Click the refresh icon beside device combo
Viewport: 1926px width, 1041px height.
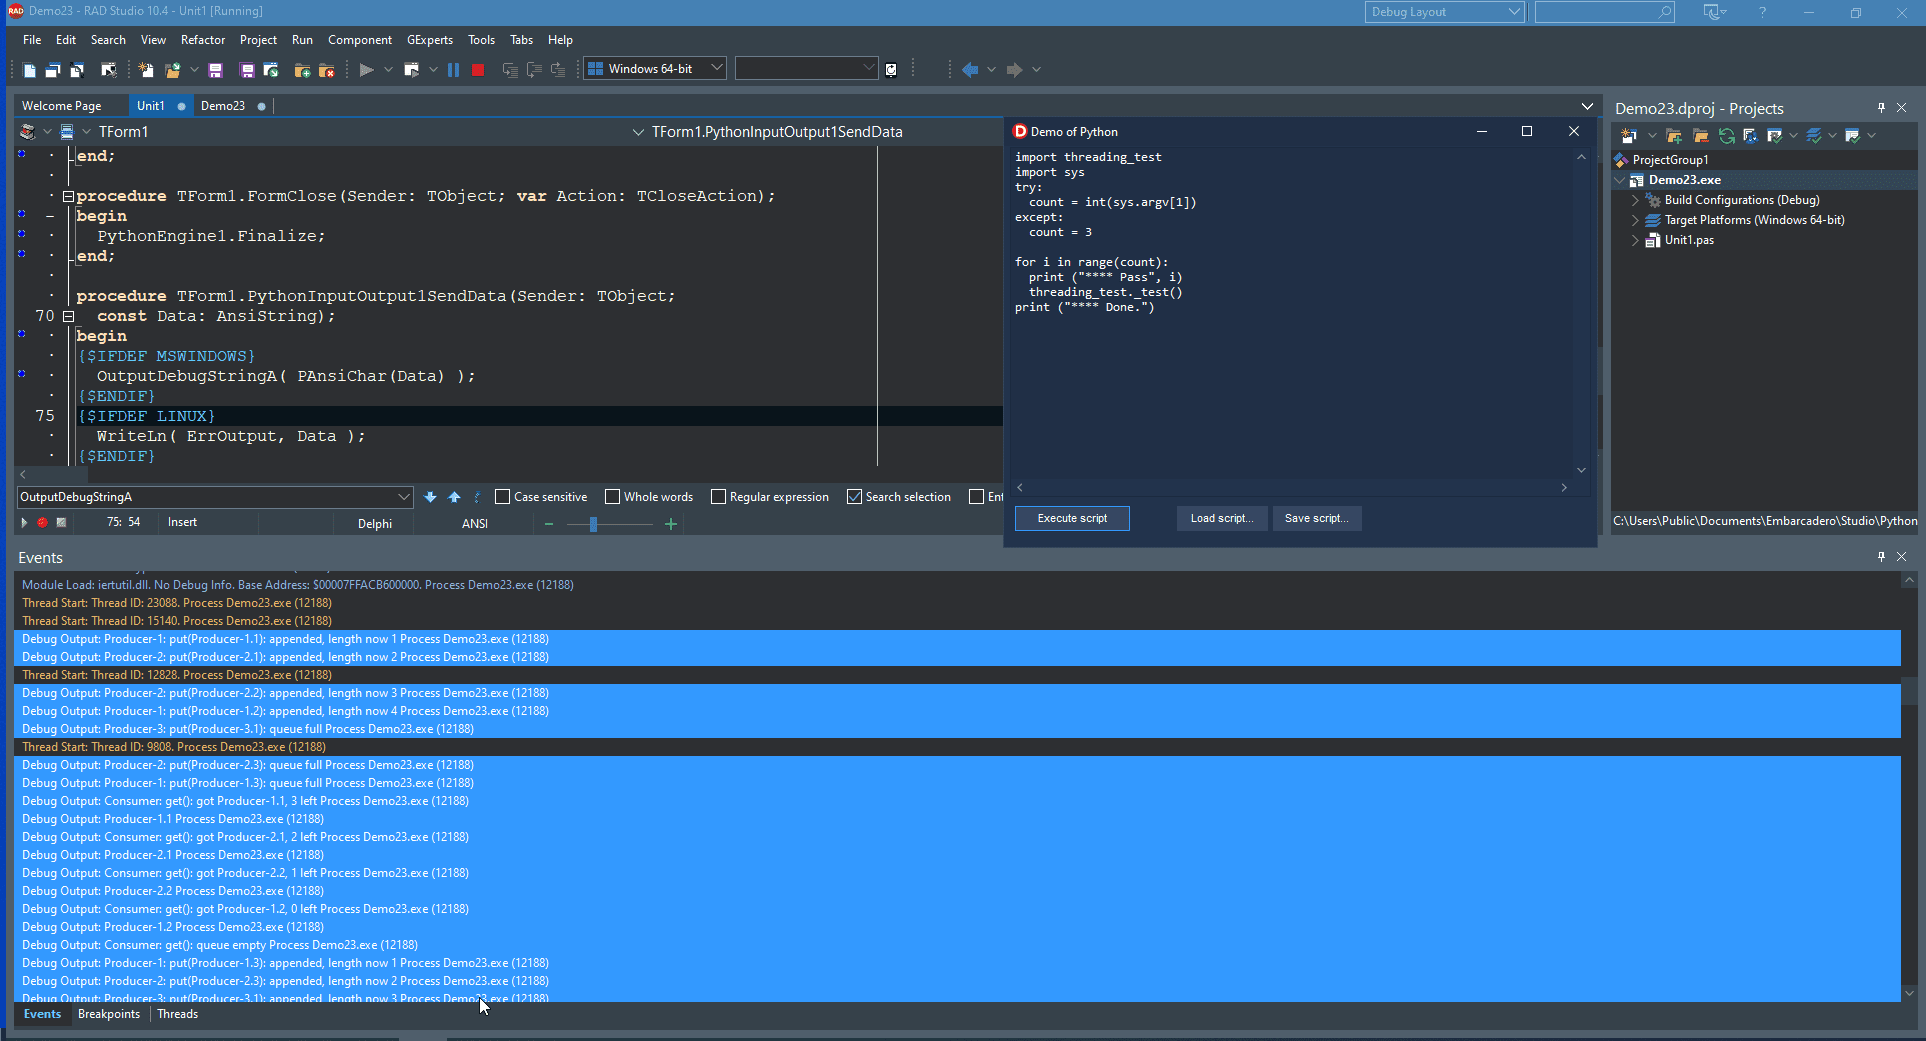891,70
